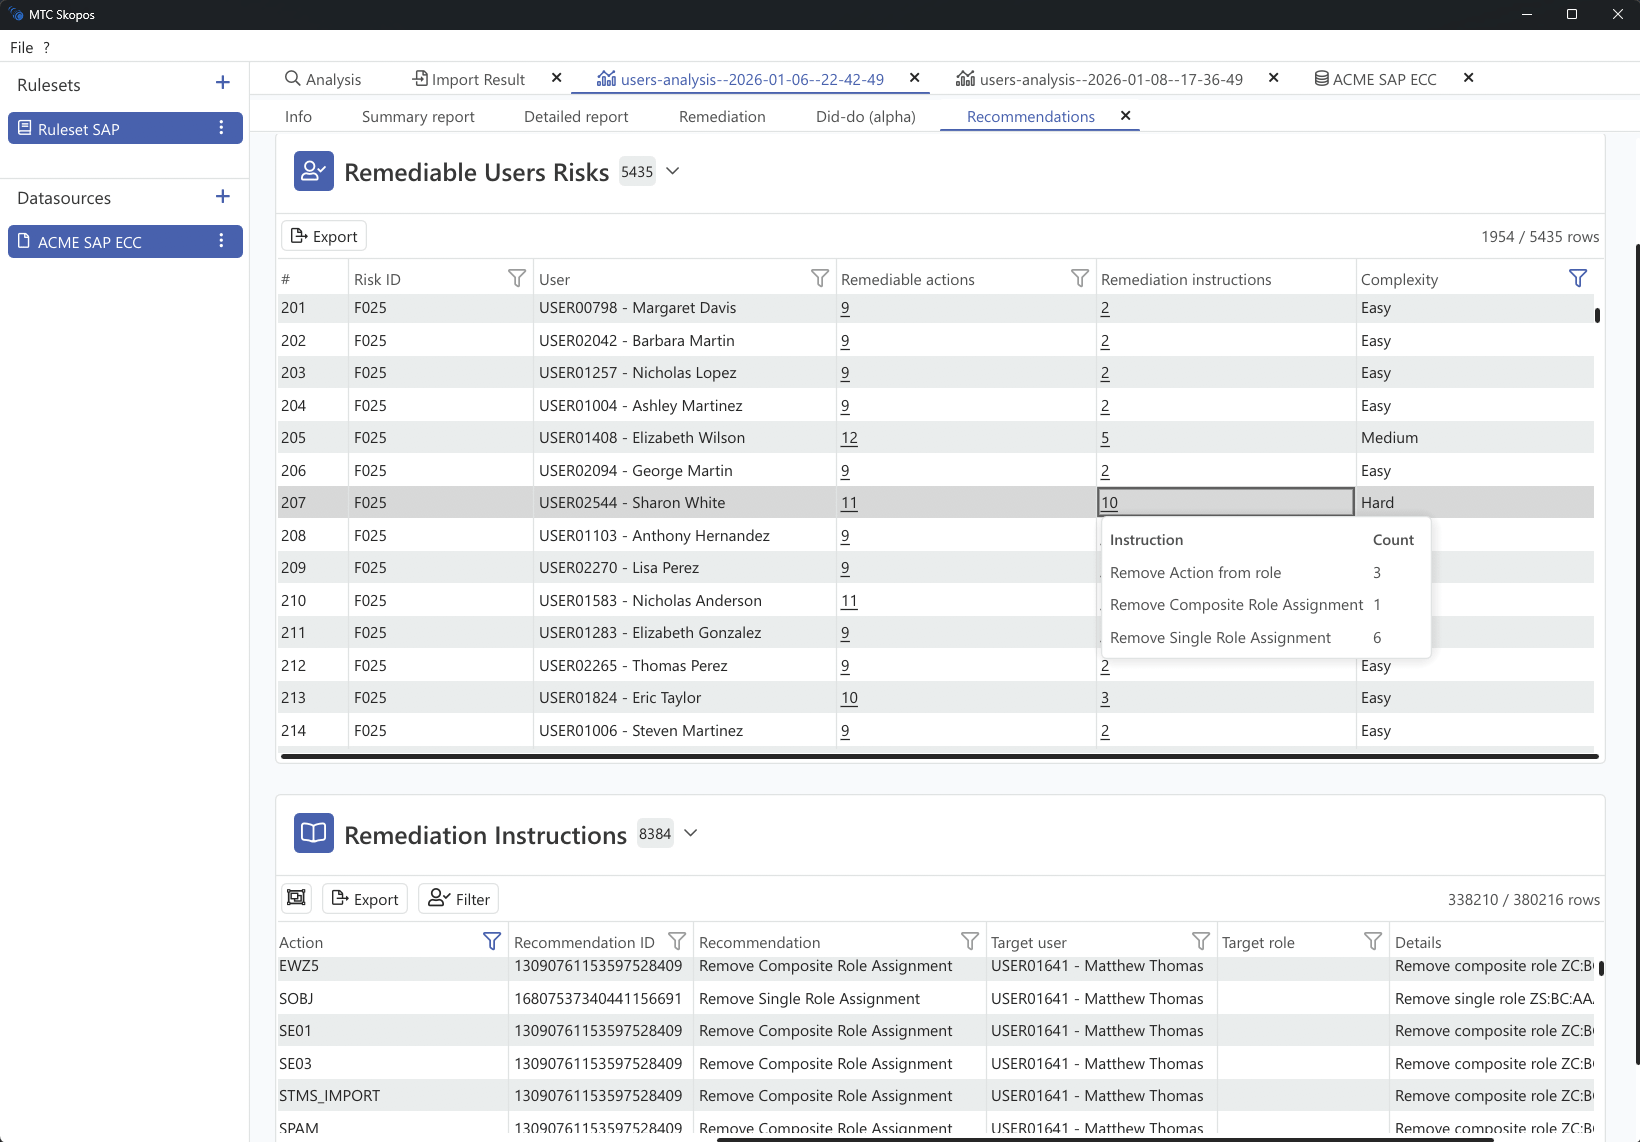Export the Remediable Users Risks table
Screen dimensions: 1640x1142
[x=324, y=236]
